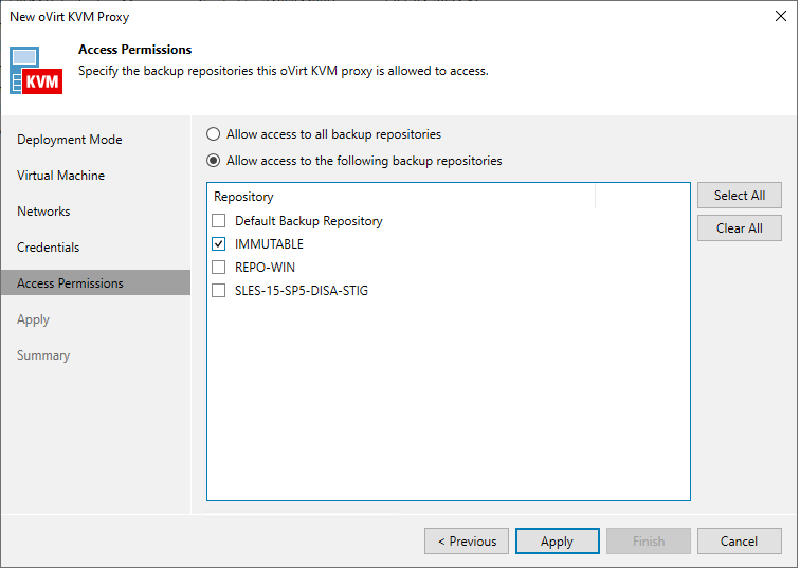Select Allow access to all backup repositories

(x=213, y=134)
